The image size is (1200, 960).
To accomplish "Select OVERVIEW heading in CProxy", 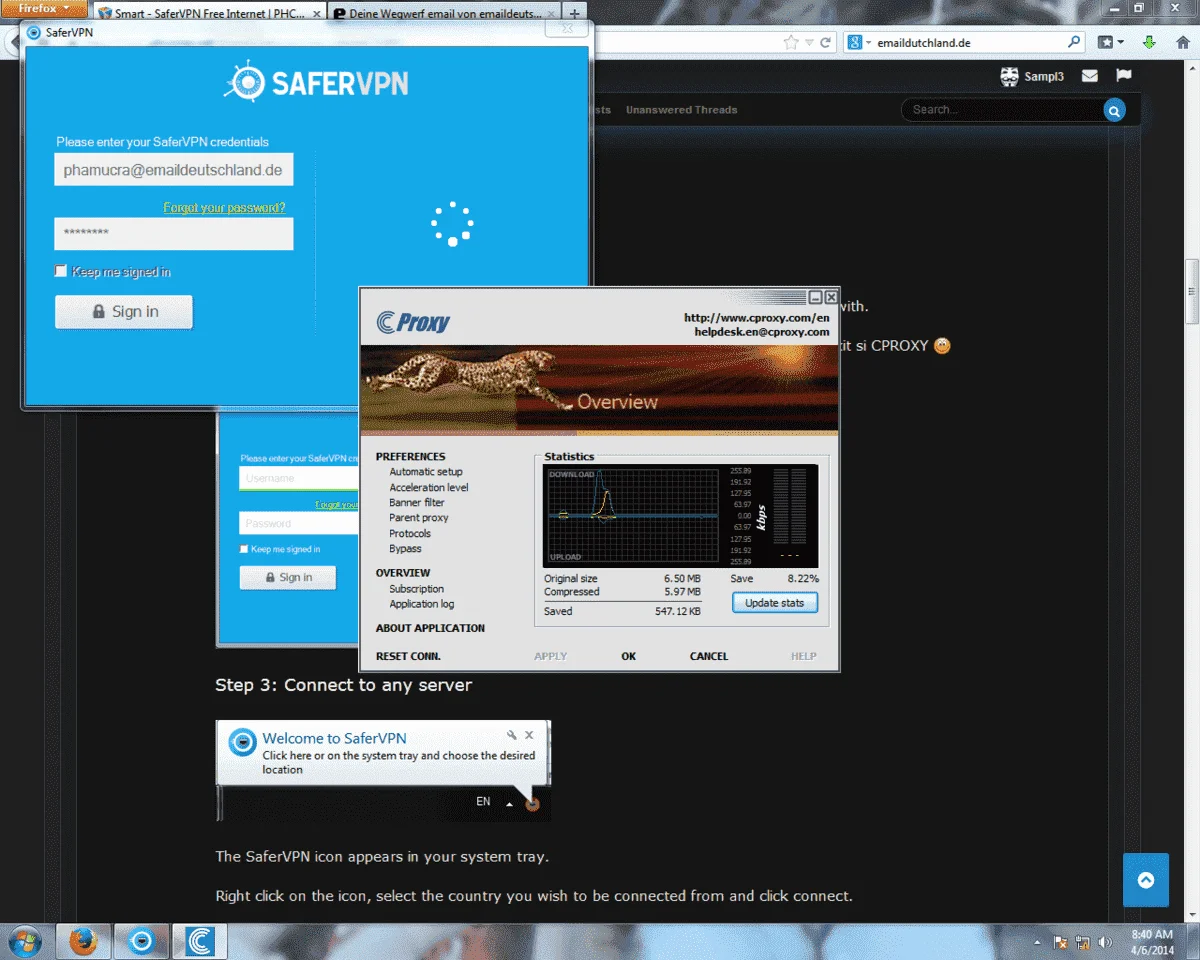I will pyautogui.click(x=403, y=573).
